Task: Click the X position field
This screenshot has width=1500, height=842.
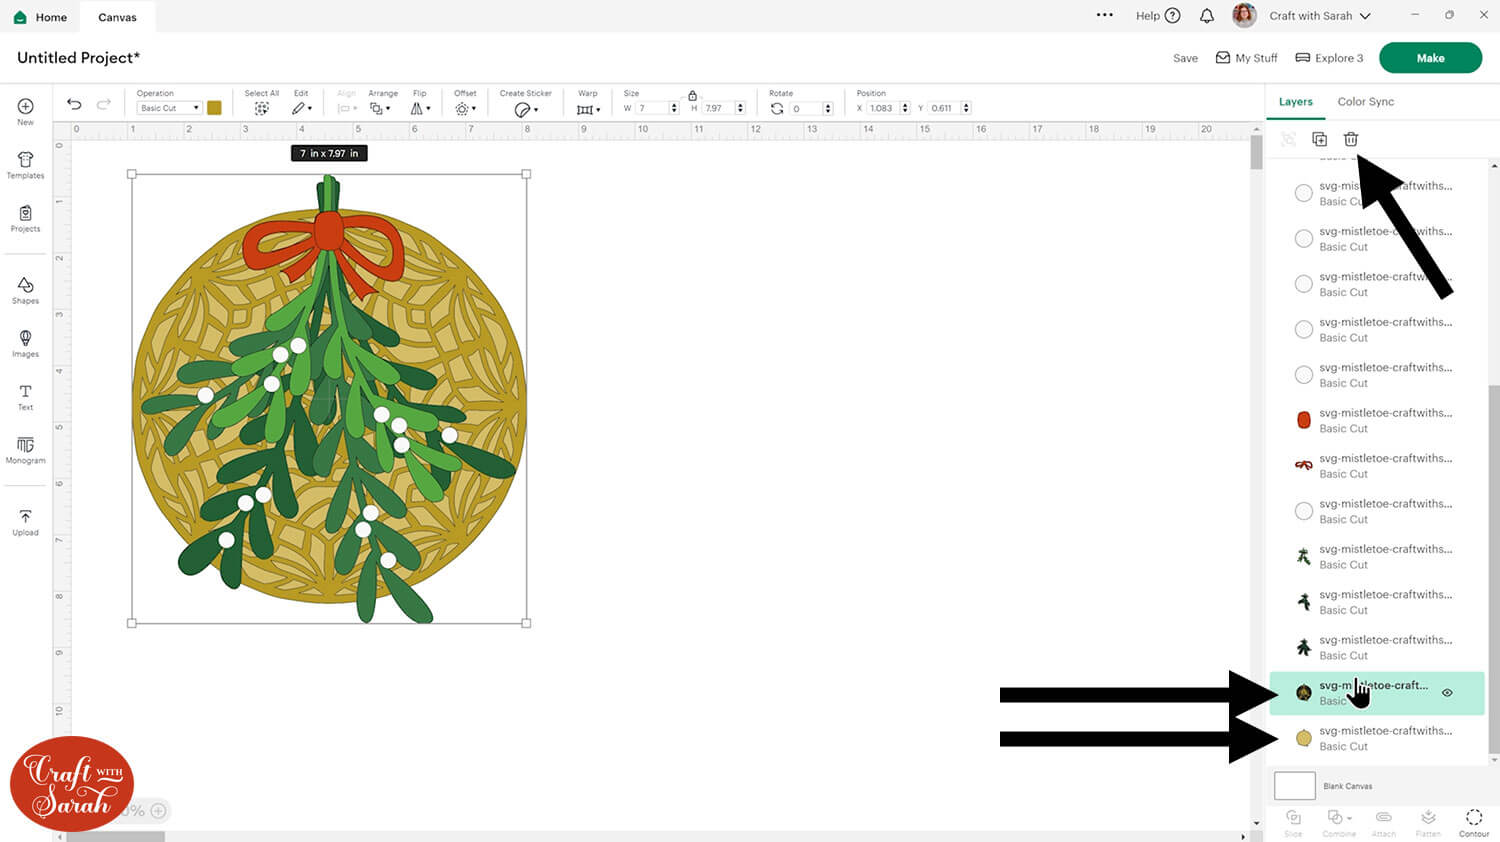Action: [x=883, y=108]
